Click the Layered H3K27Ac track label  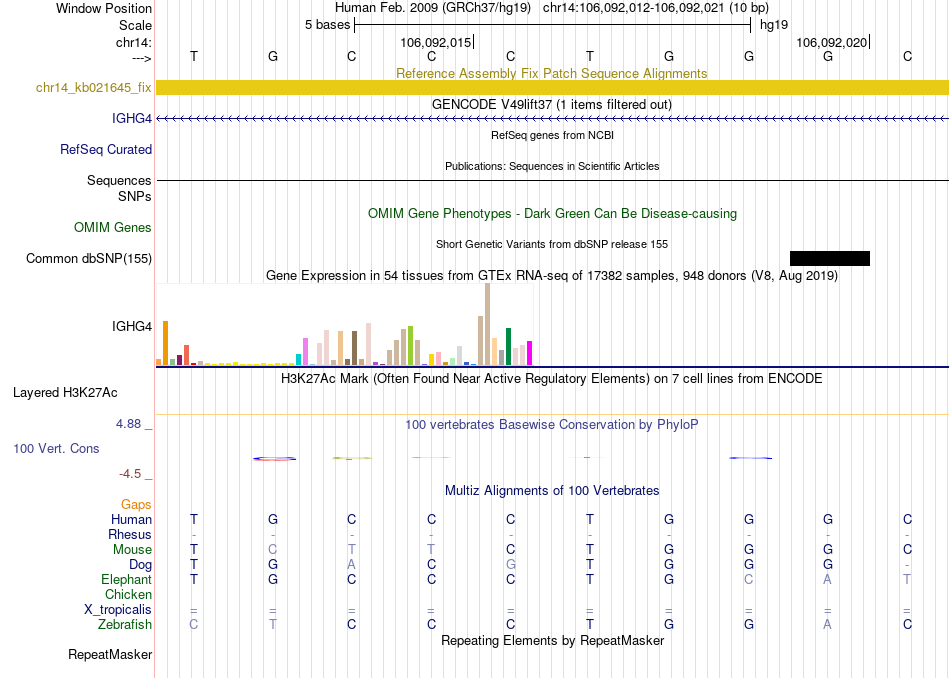pyautogui.click(x=65, y=393)
